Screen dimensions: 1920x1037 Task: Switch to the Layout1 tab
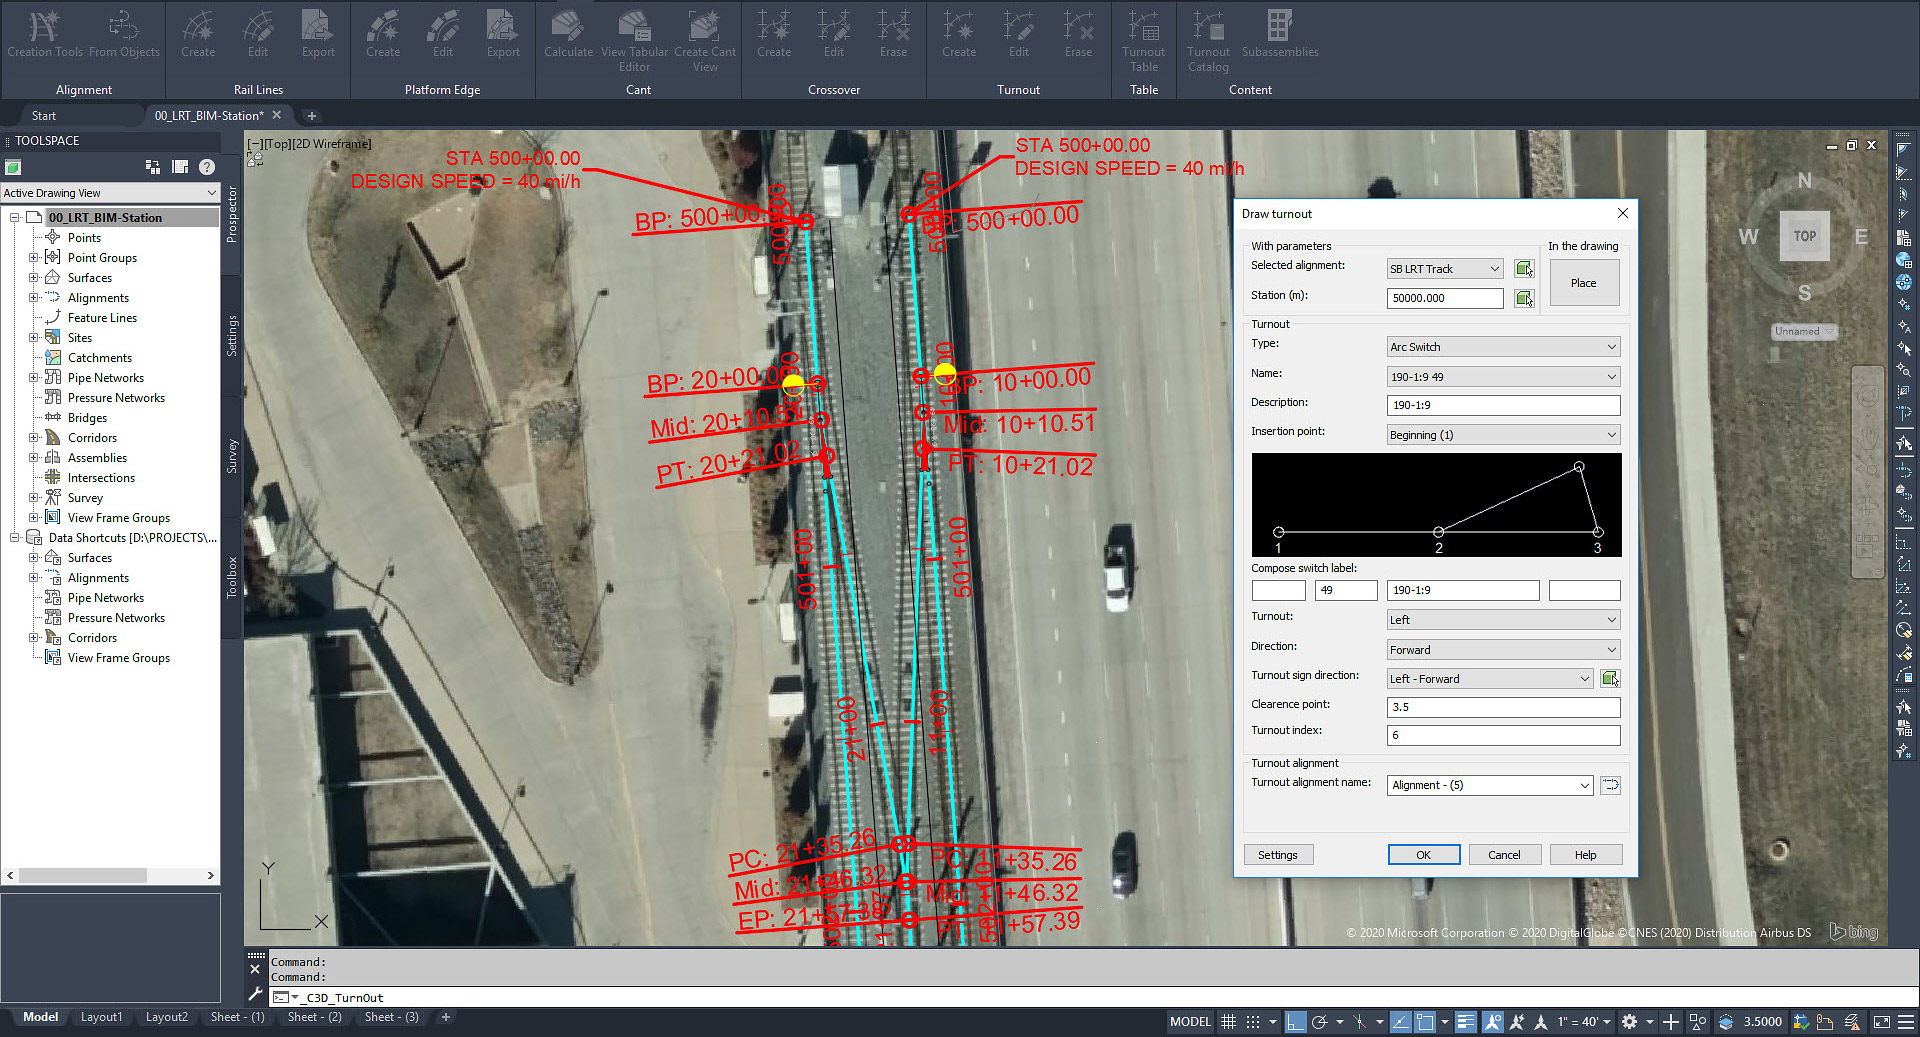pos(101,1017)
